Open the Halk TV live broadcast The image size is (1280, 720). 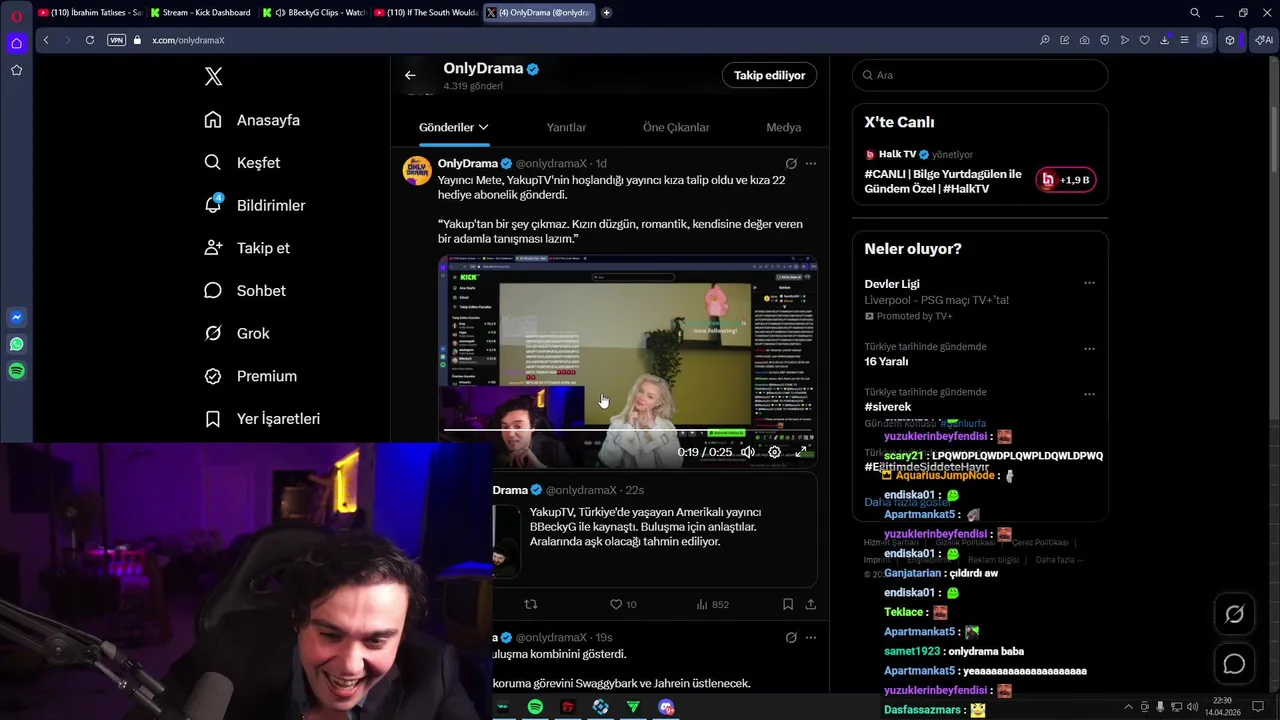point(944,181)
